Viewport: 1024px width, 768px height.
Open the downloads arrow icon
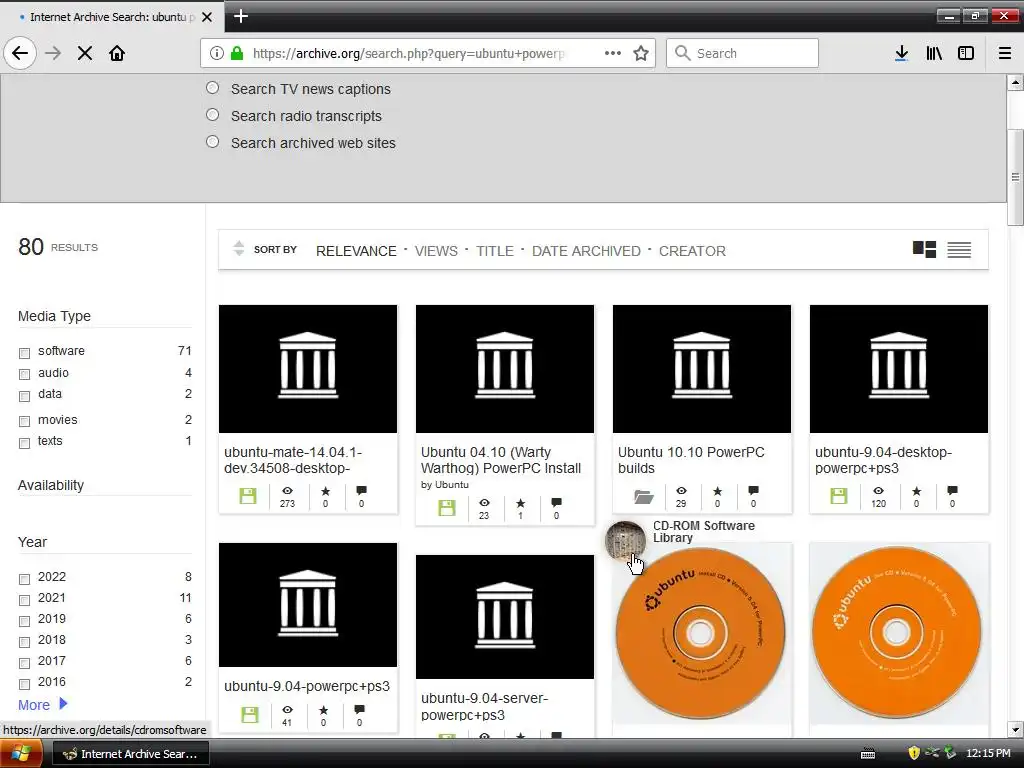901,53
